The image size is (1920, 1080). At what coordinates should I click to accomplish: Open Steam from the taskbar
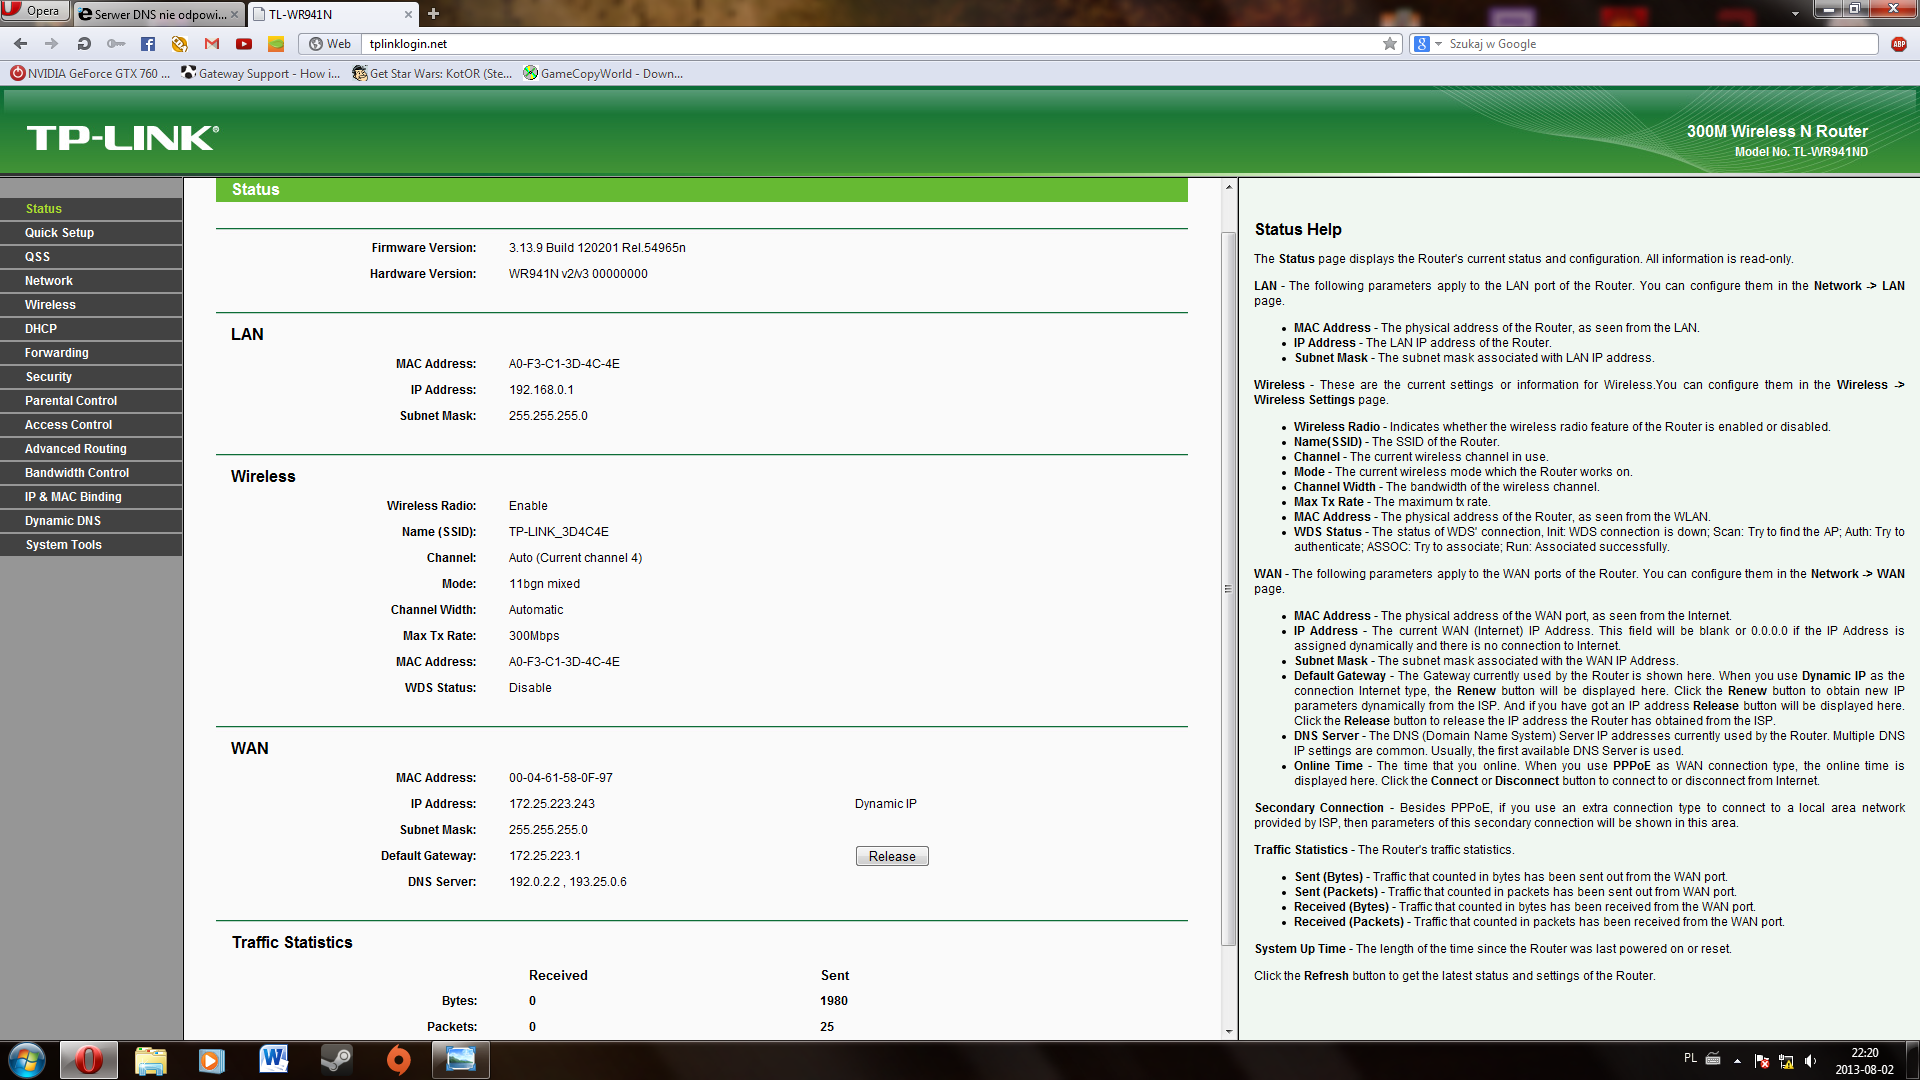click(x=336, y=1060)
